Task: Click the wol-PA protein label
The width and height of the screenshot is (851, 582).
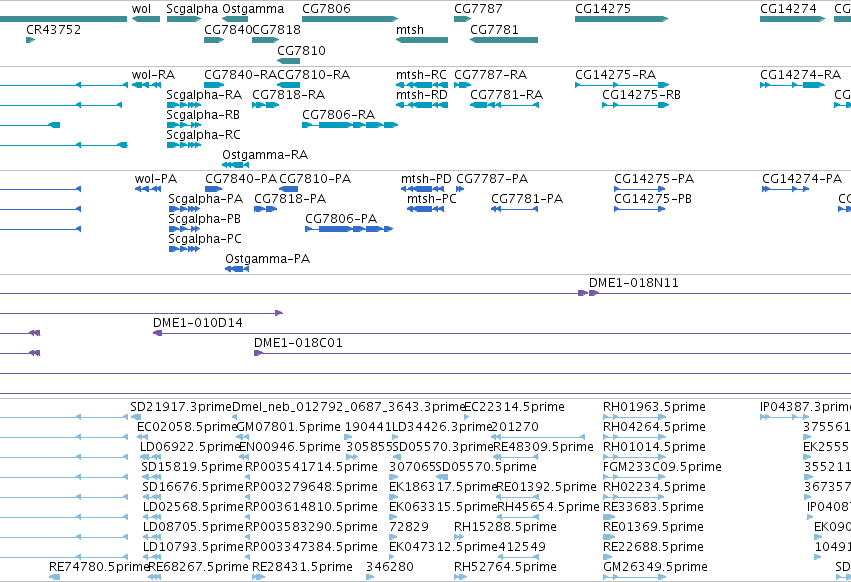Action: click(x=156, y=179)
